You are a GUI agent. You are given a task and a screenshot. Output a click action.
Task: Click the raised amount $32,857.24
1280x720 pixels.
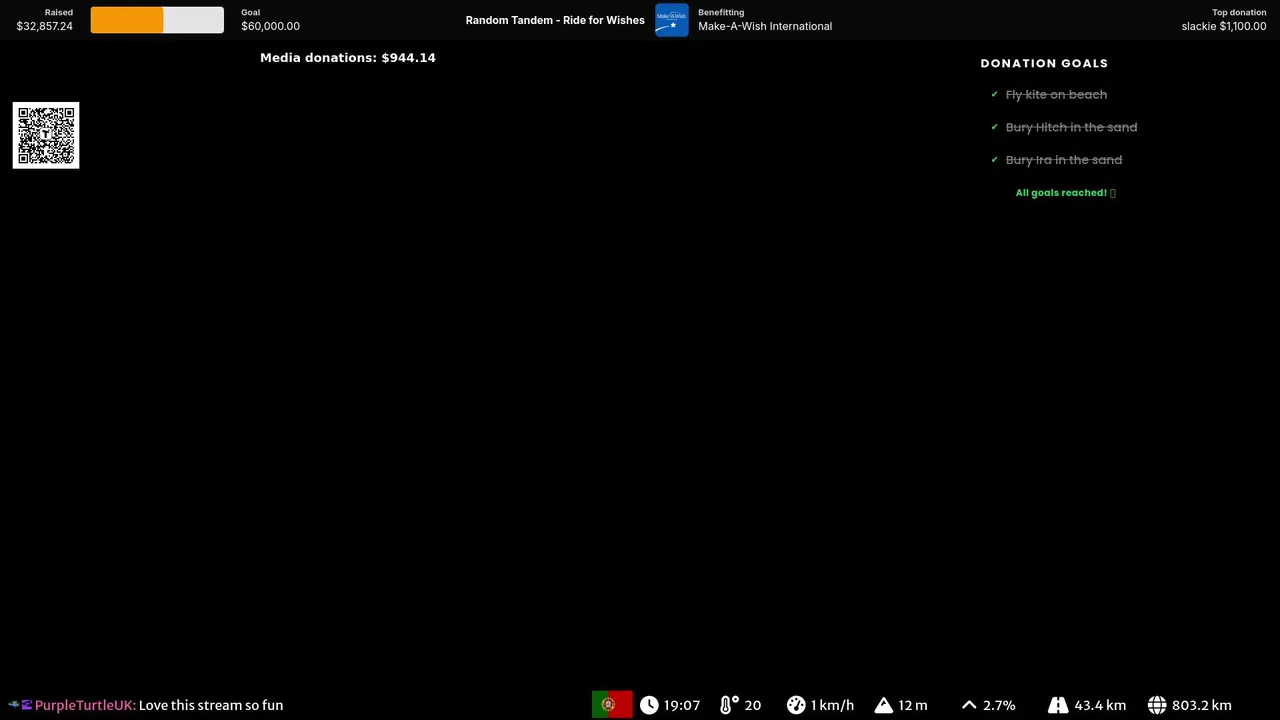(x=44, y=26)
